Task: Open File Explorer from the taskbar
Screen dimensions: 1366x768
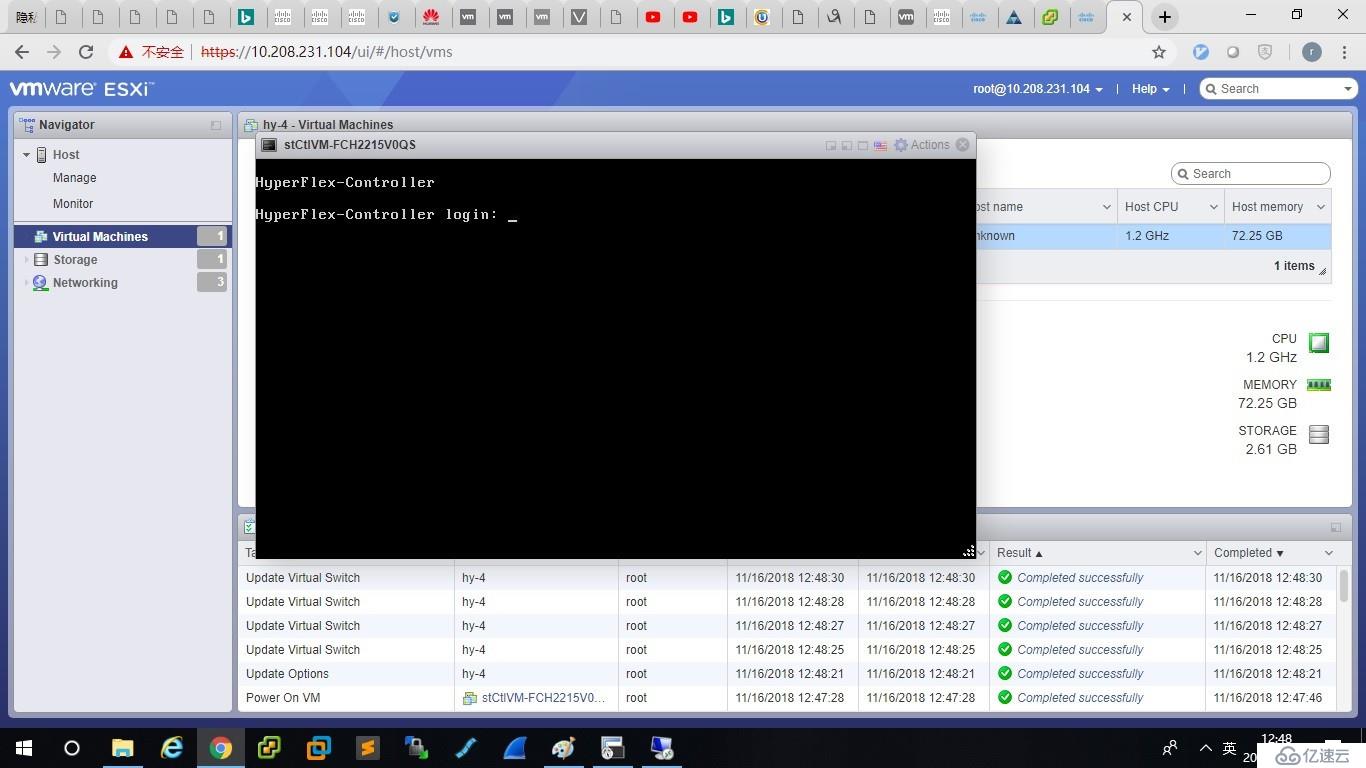Action: tap(122, 748)
